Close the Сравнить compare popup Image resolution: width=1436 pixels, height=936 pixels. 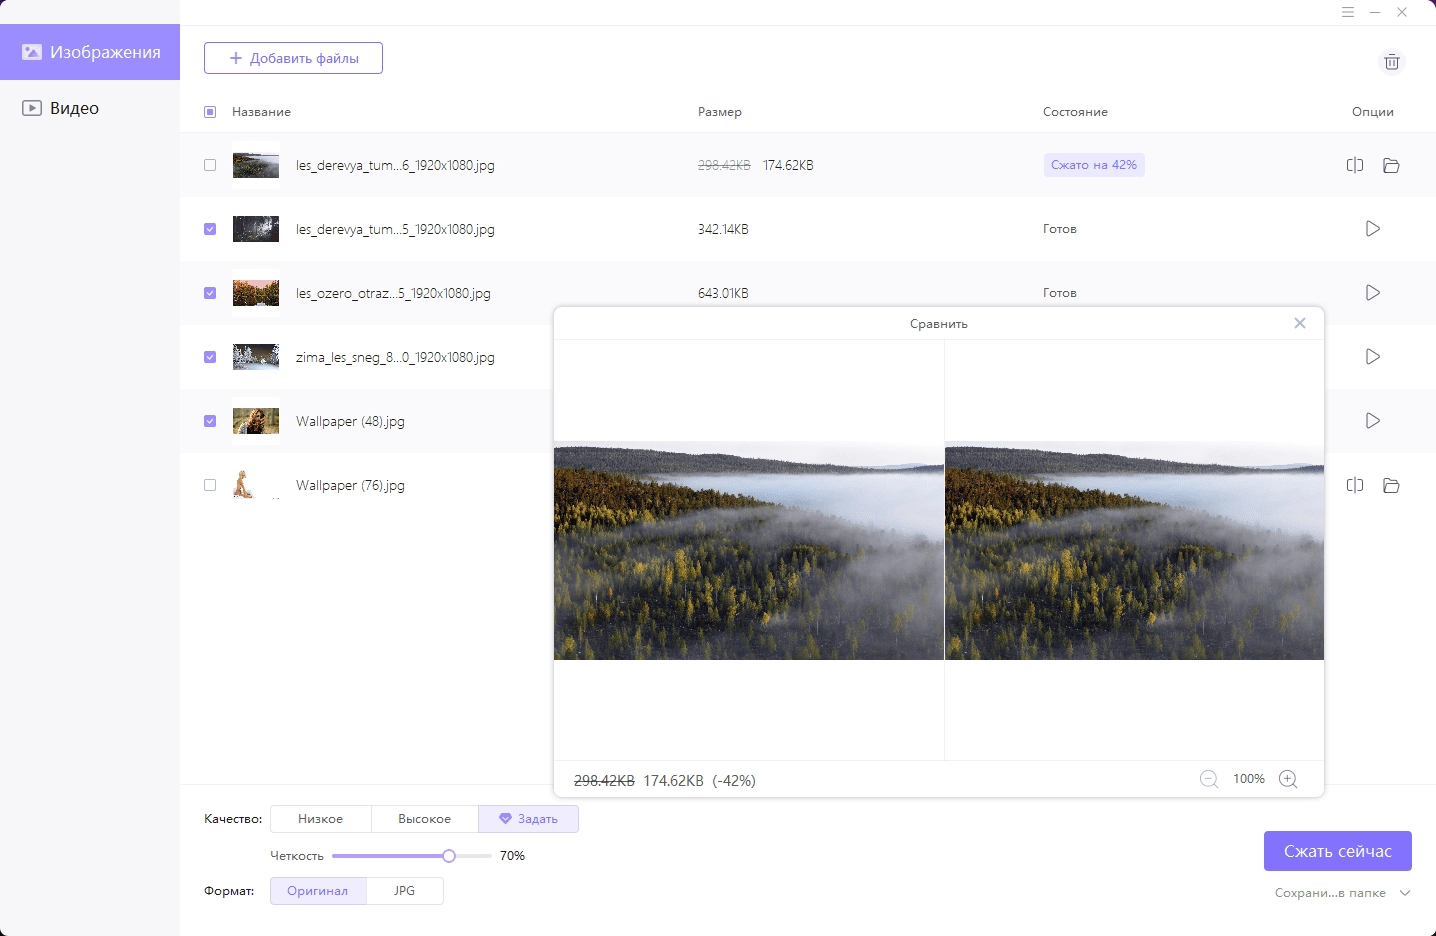tap(1300, 323)
